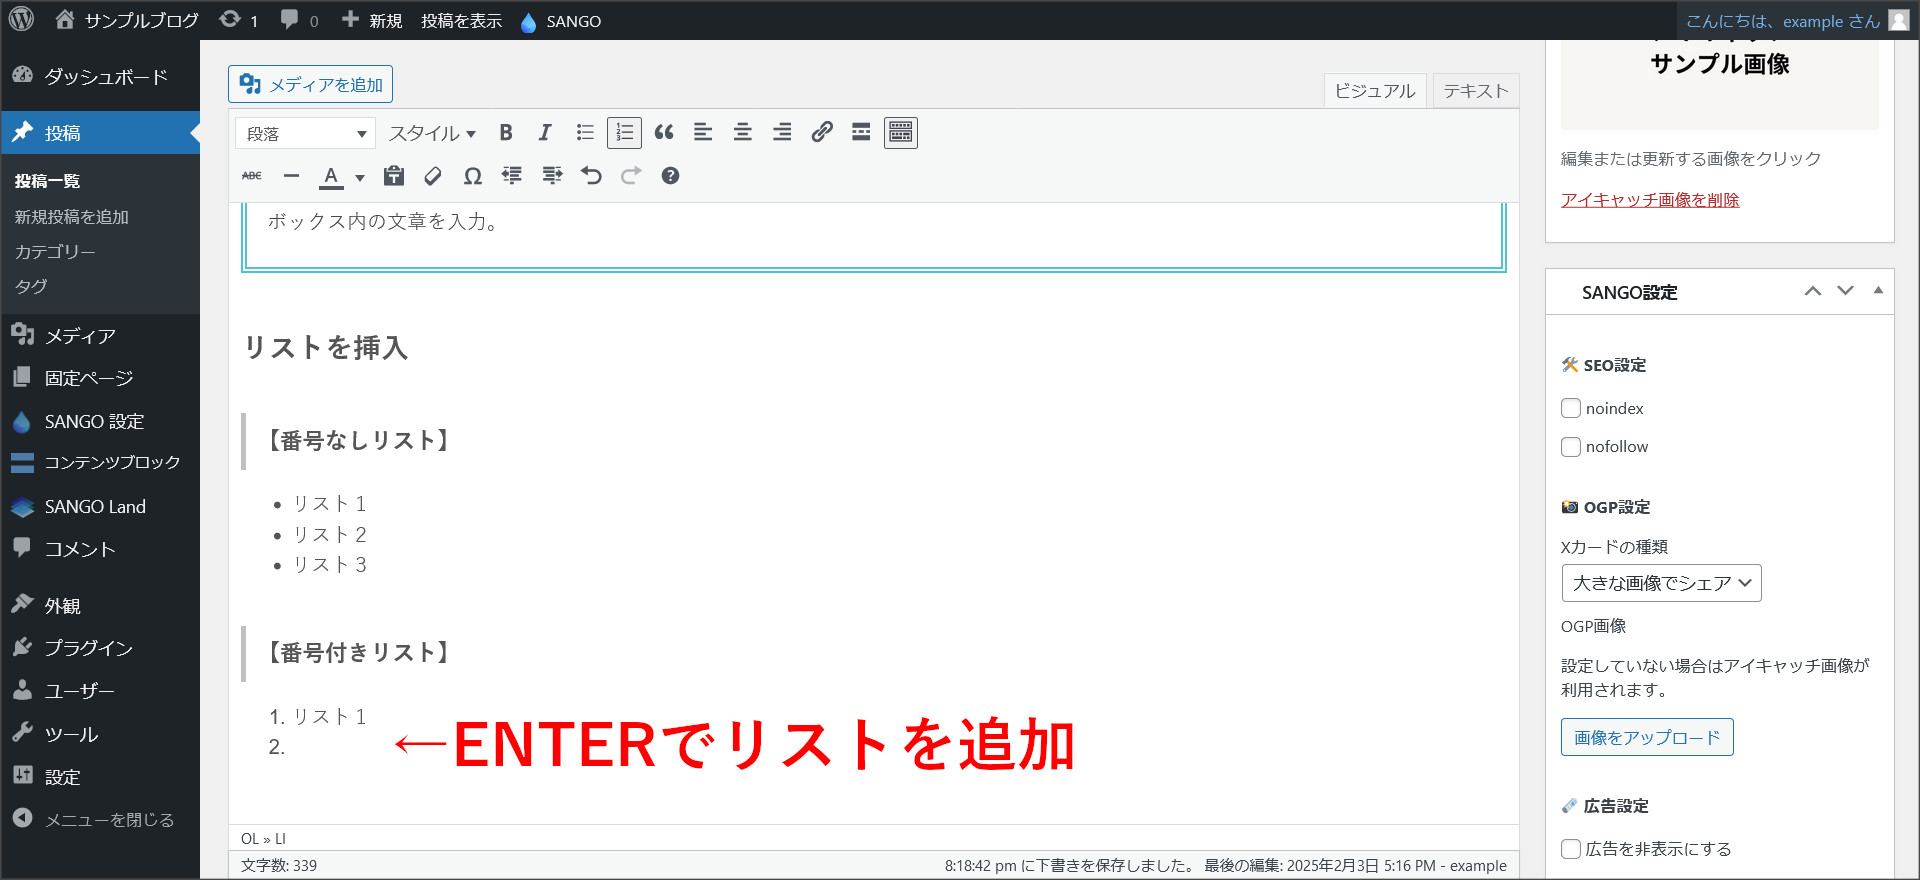Viewport: 1920px width, 880px height.
Task: Apply italic formatting
Action: [545, 133]
